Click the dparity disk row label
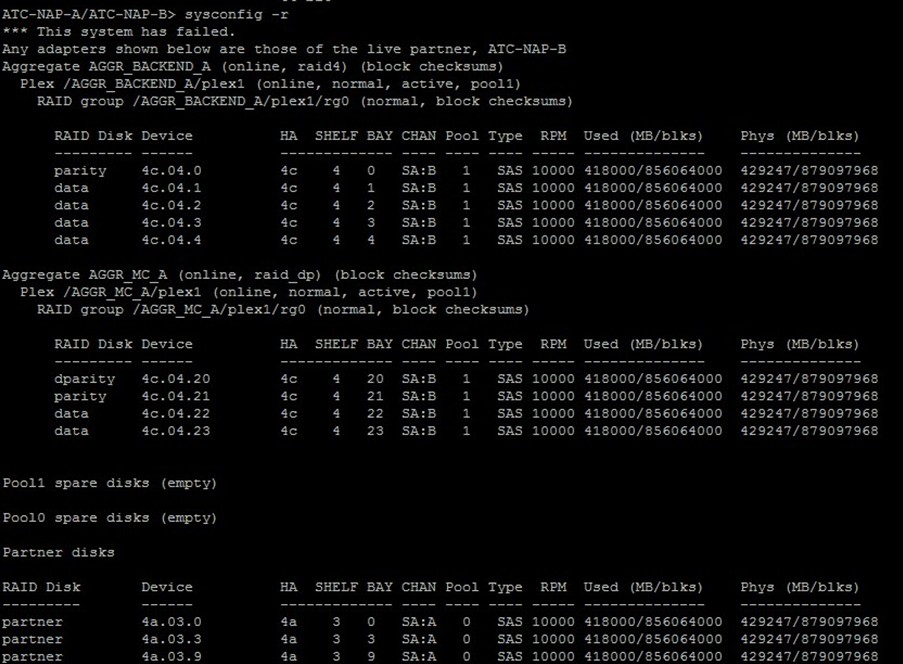This screenshot has width=903, height=664. [84, 379]
